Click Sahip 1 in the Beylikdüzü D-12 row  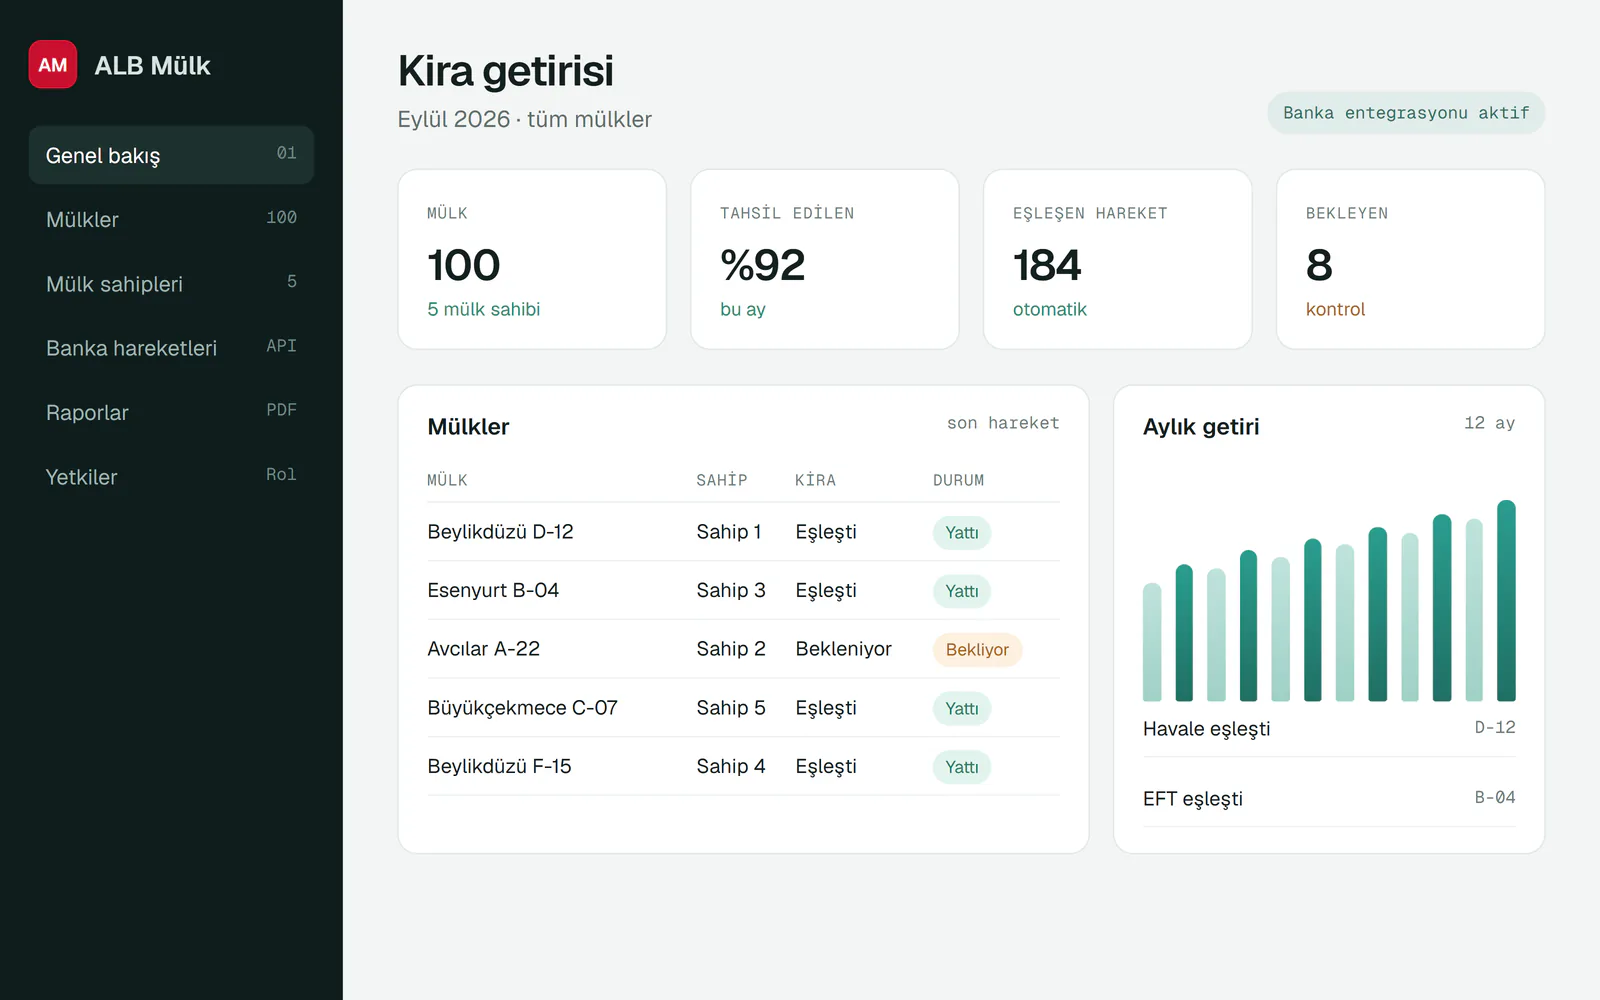tap(729, 532)
